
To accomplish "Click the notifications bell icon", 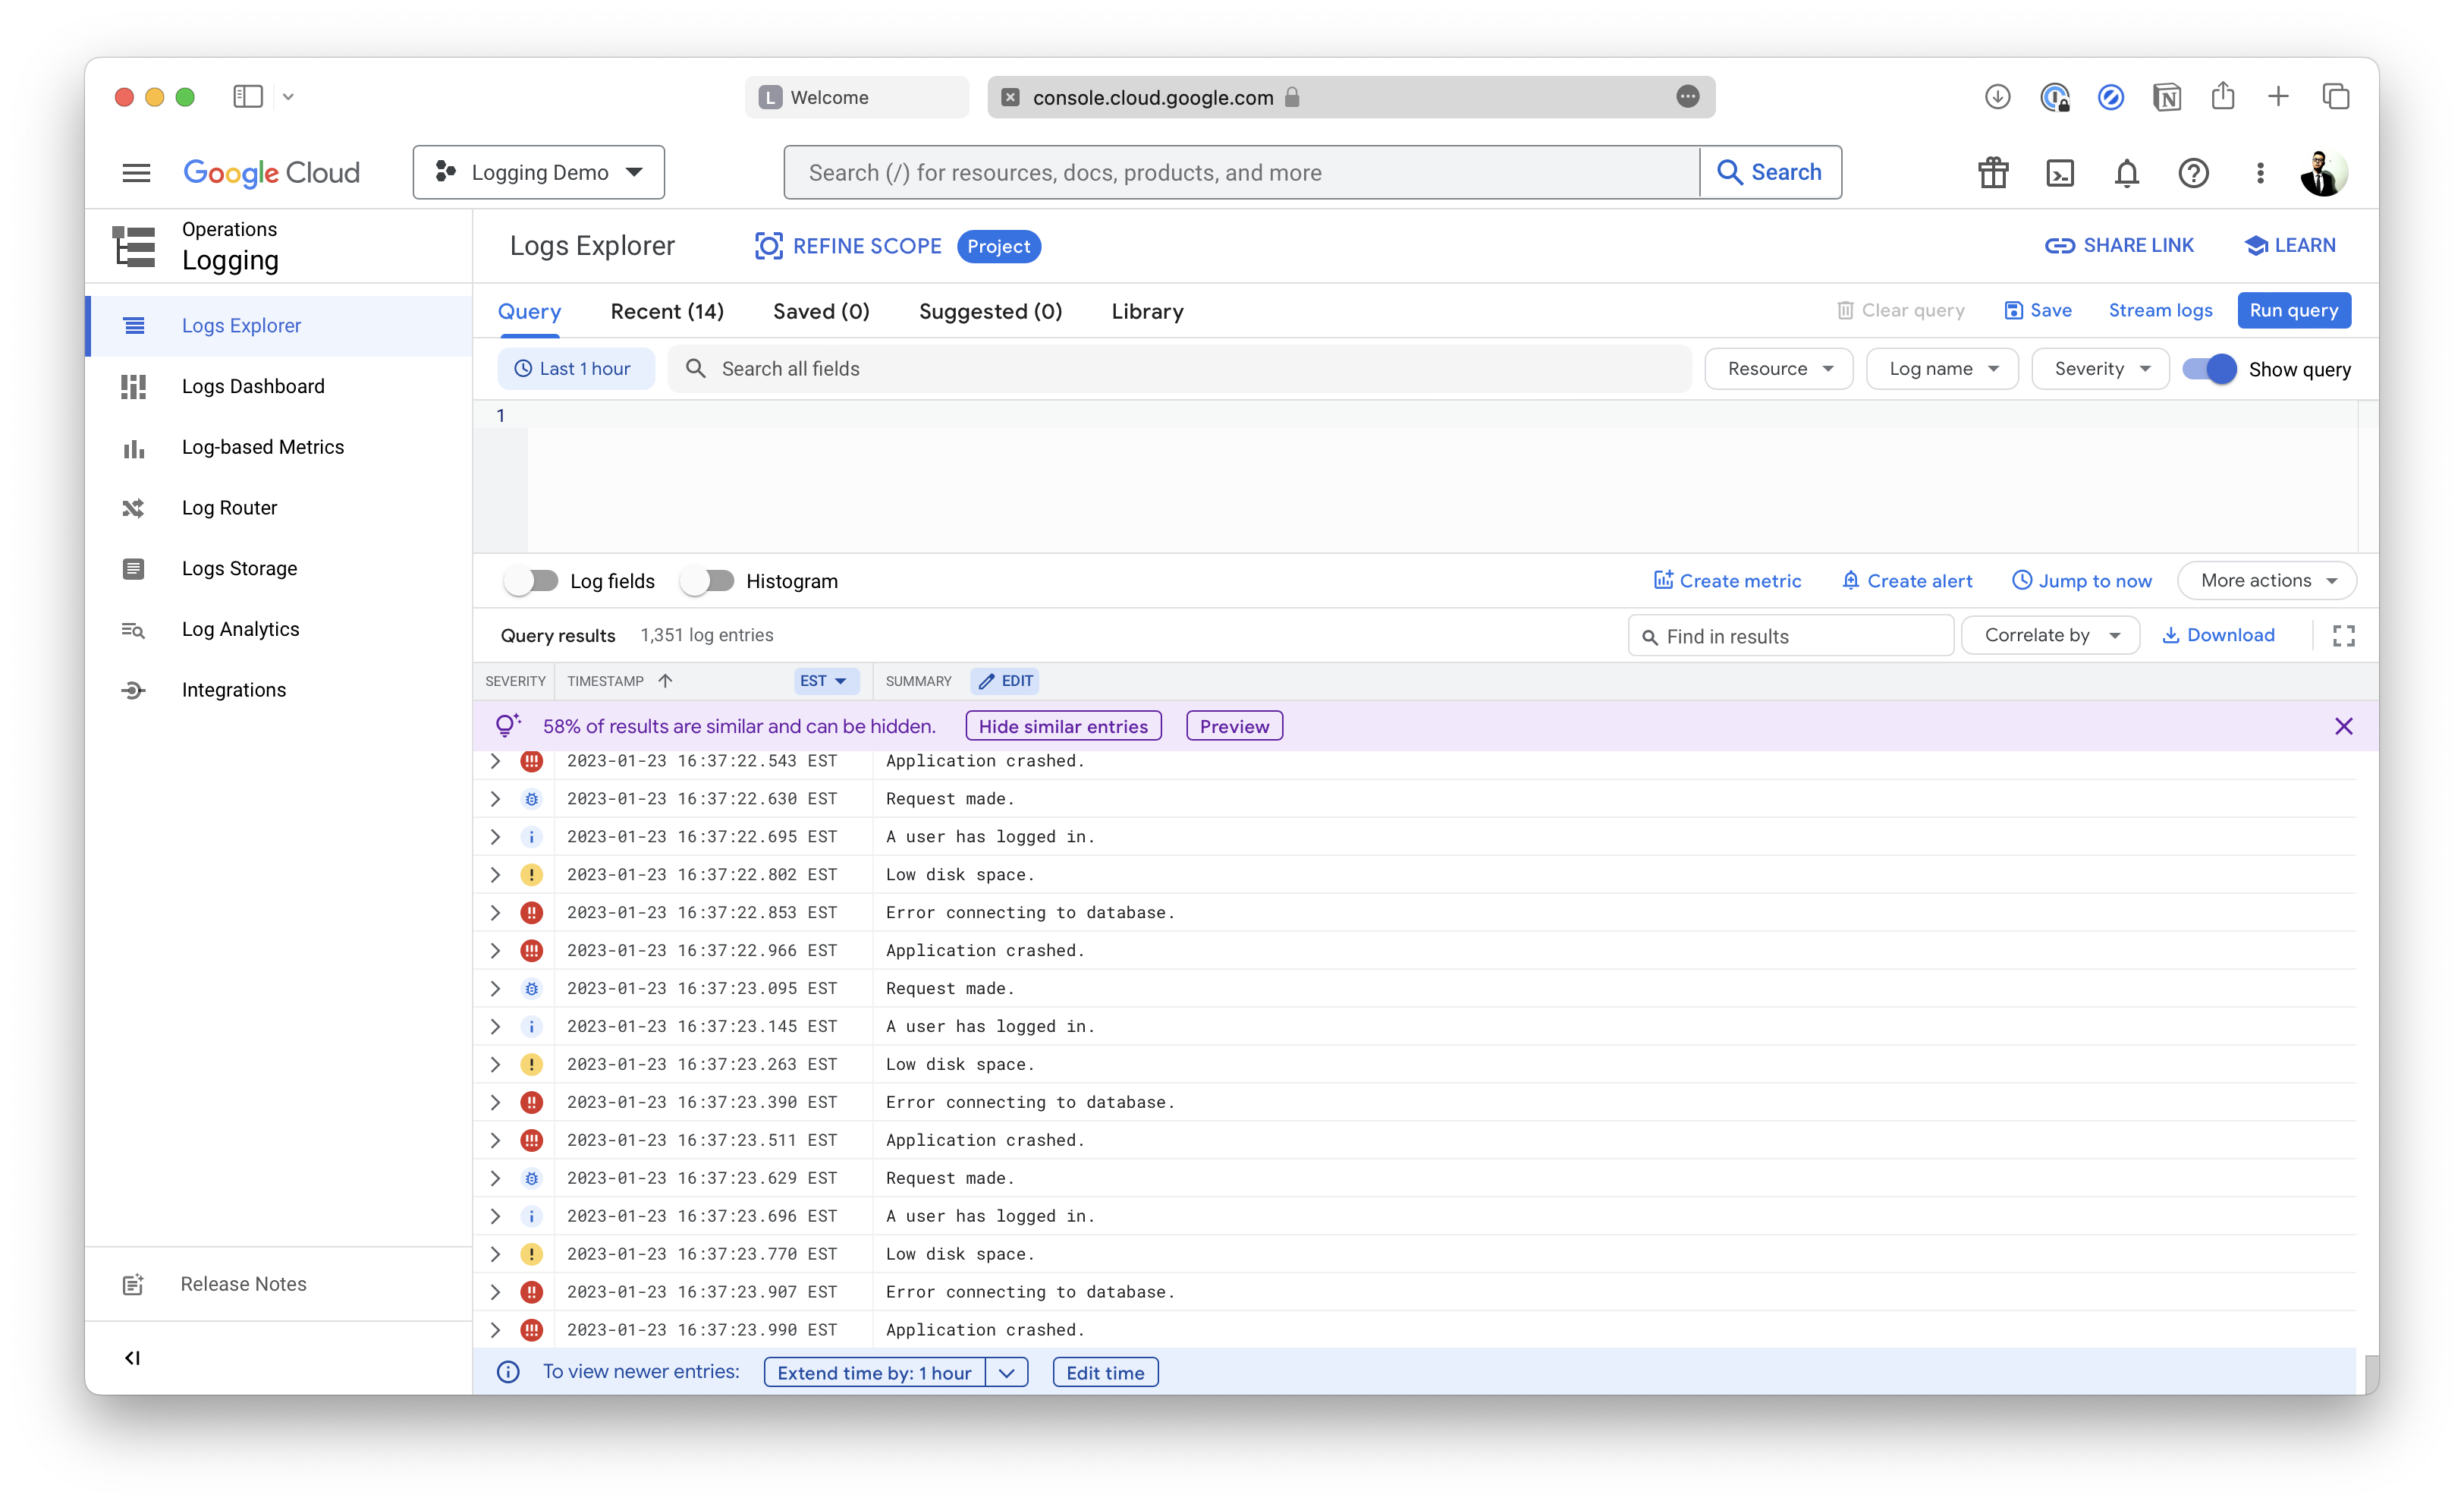I will click(x=2126, y=173).
